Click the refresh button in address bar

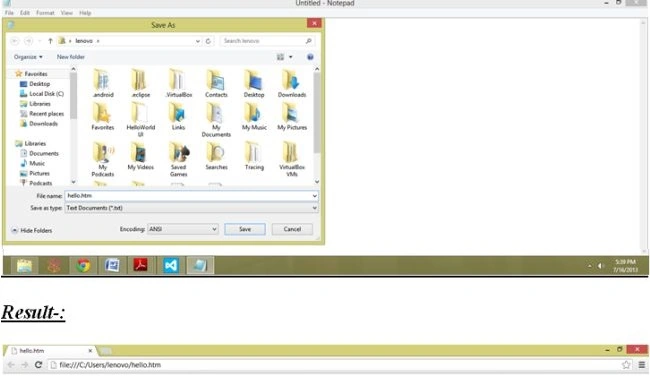(x=208, y=41)
